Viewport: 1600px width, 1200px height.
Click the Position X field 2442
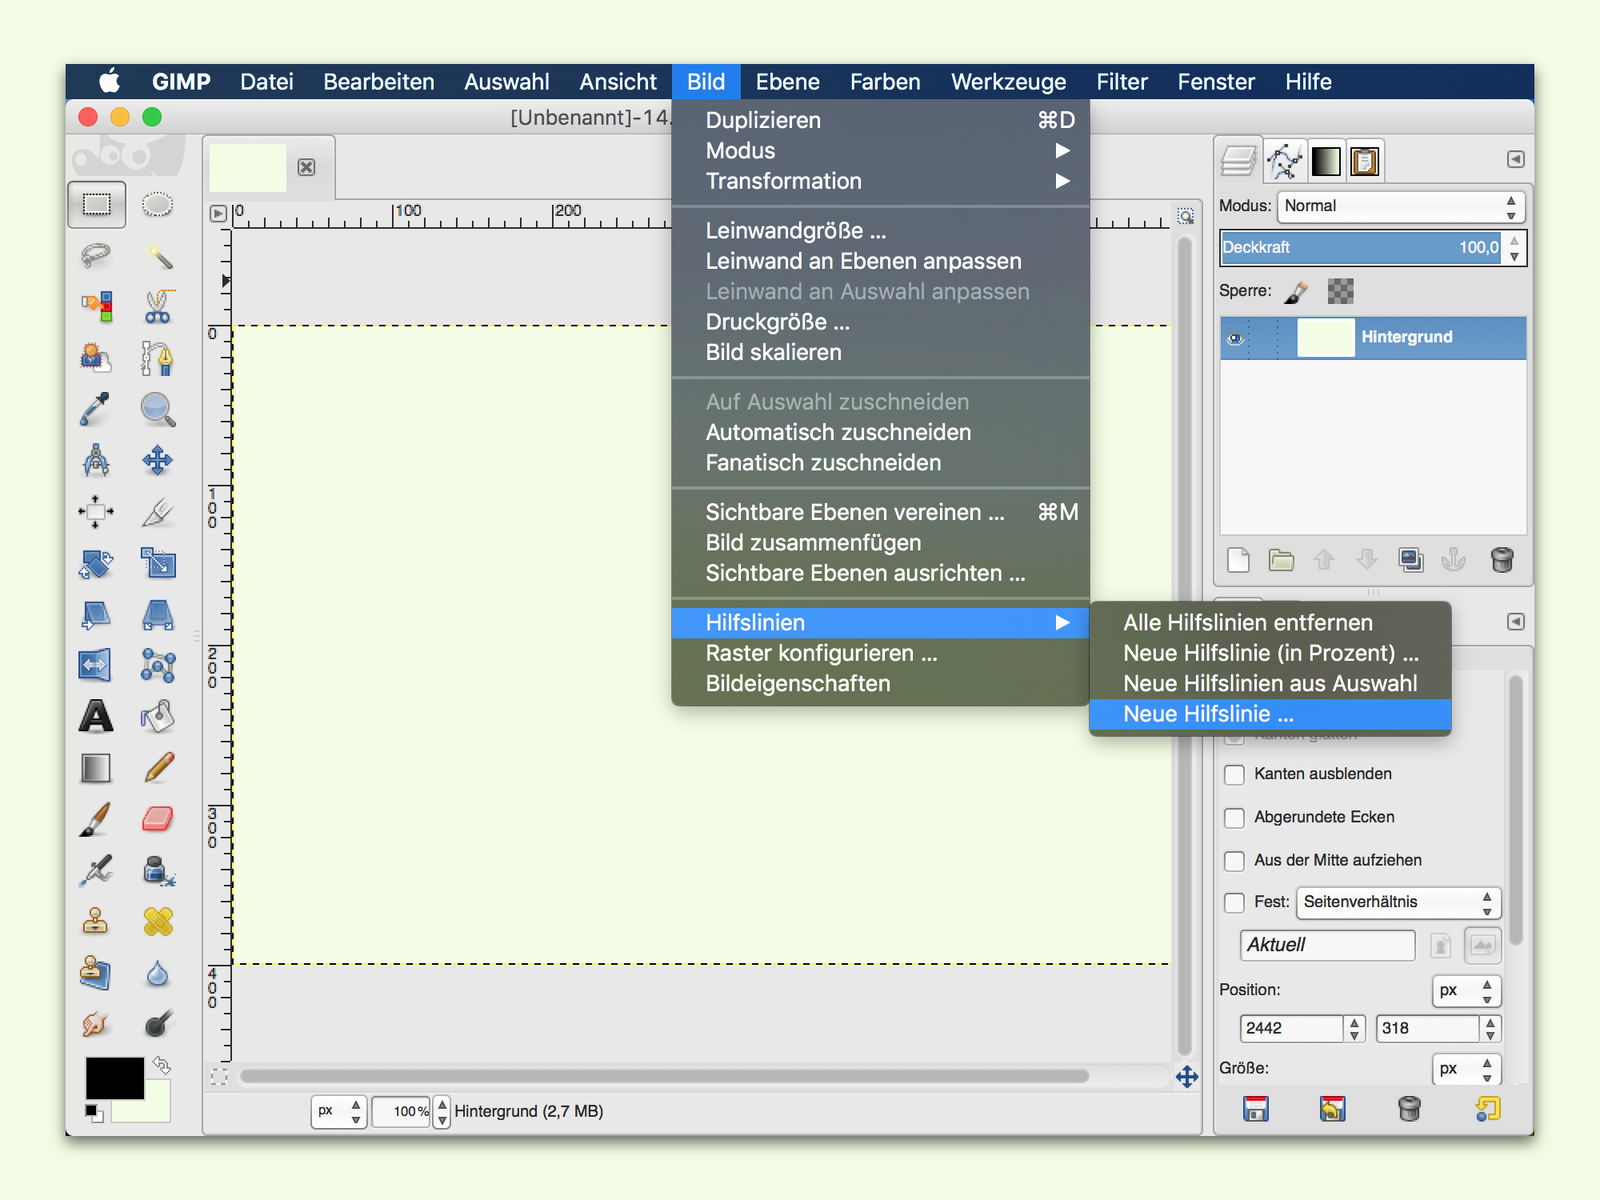coord(1292,1029)
